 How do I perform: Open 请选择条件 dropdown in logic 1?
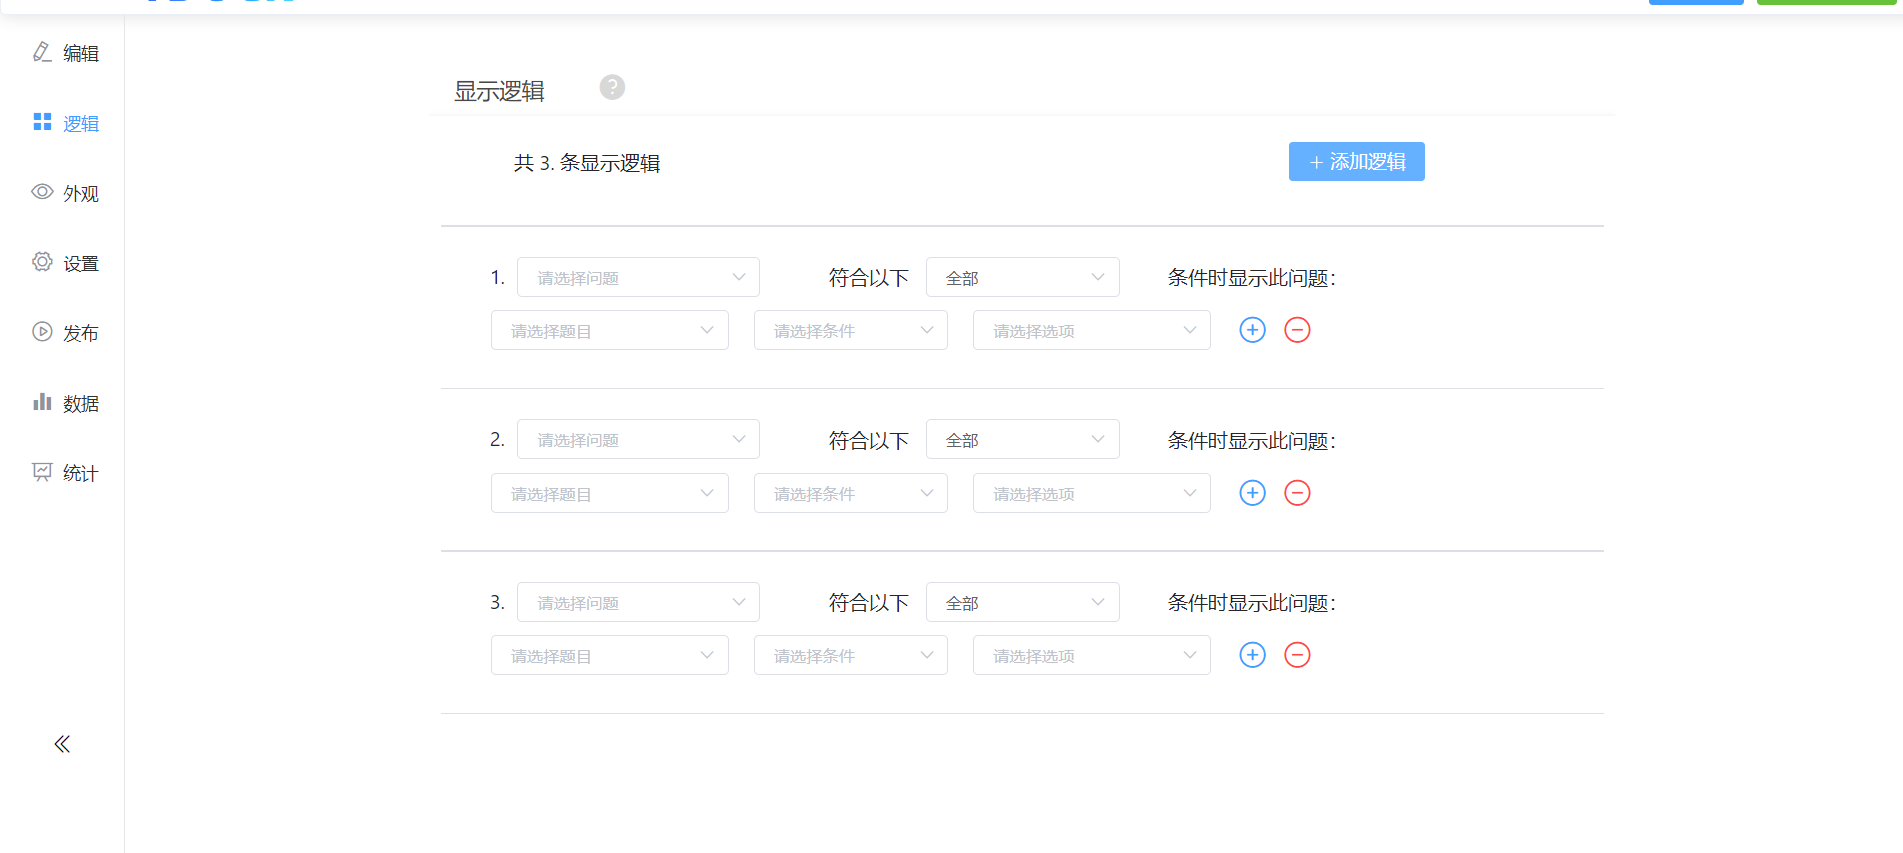[x=850, y=330]
